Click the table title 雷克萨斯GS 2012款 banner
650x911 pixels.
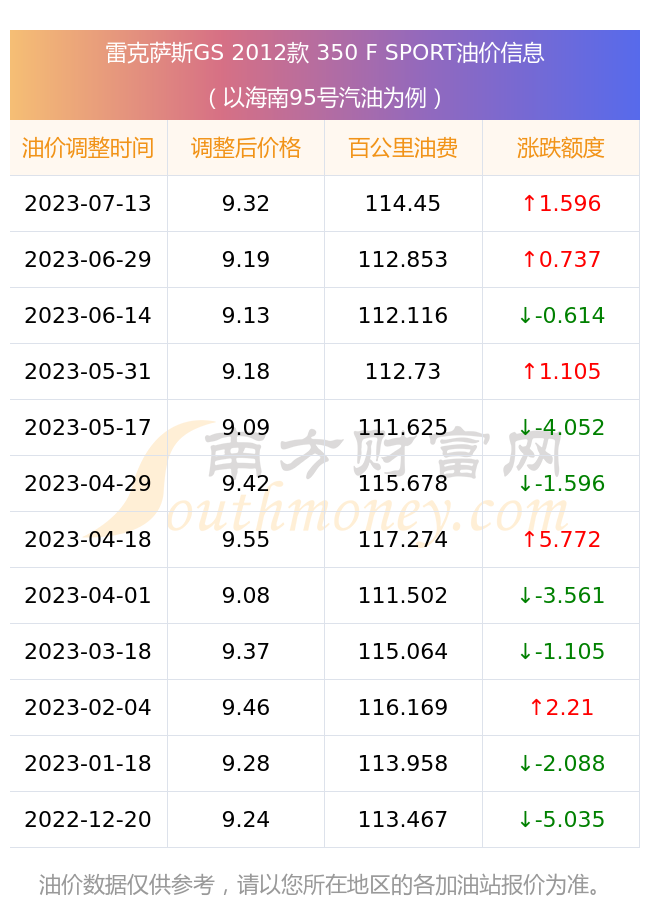325,53
